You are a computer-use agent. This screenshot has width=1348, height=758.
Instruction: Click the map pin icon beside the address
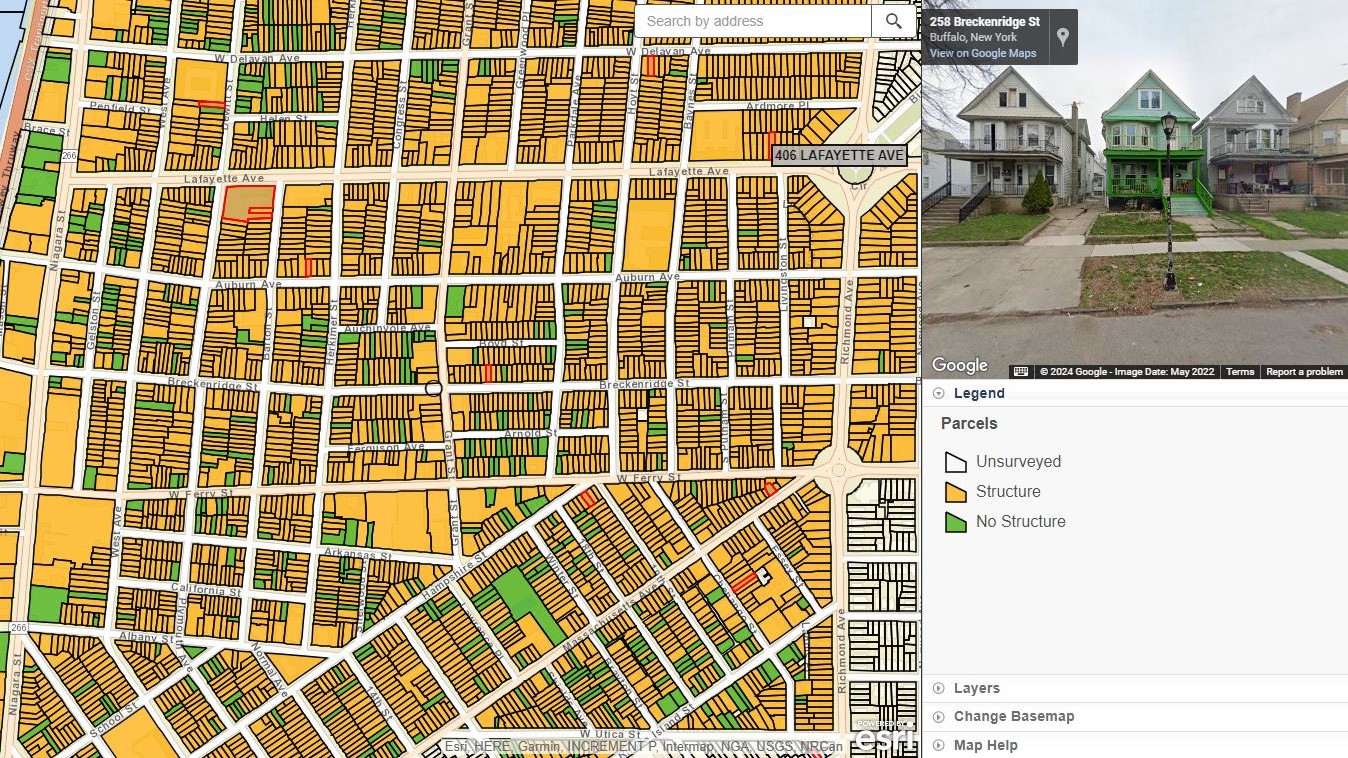pyautogui.click(x=1062, y=36)
